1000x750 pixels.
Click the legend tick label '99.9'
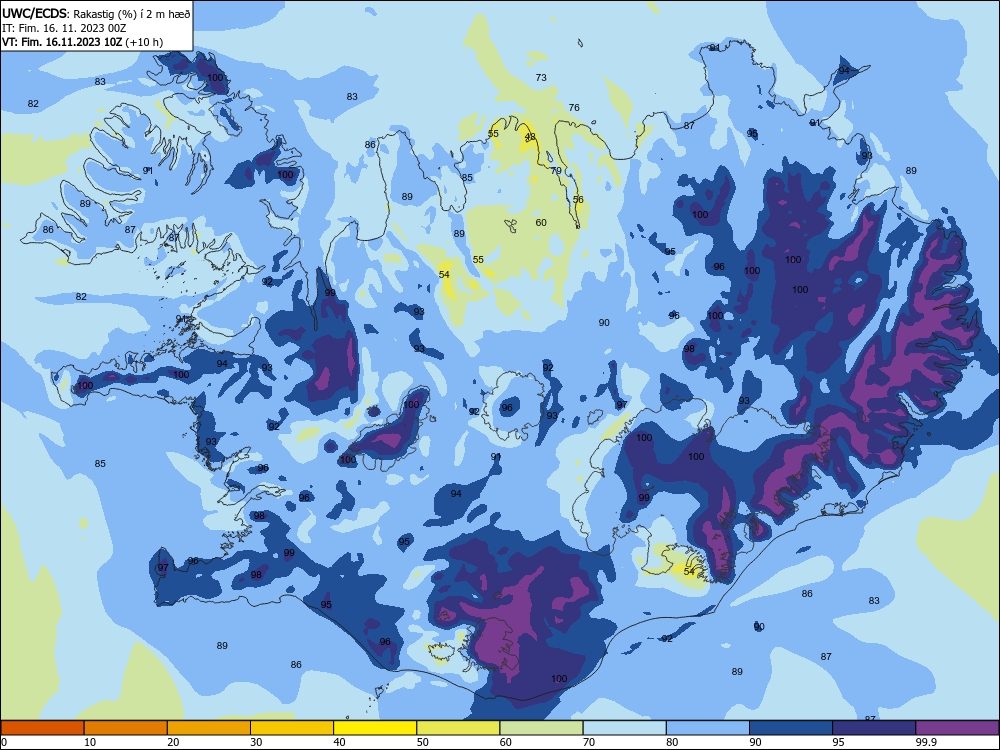(926, 742)
